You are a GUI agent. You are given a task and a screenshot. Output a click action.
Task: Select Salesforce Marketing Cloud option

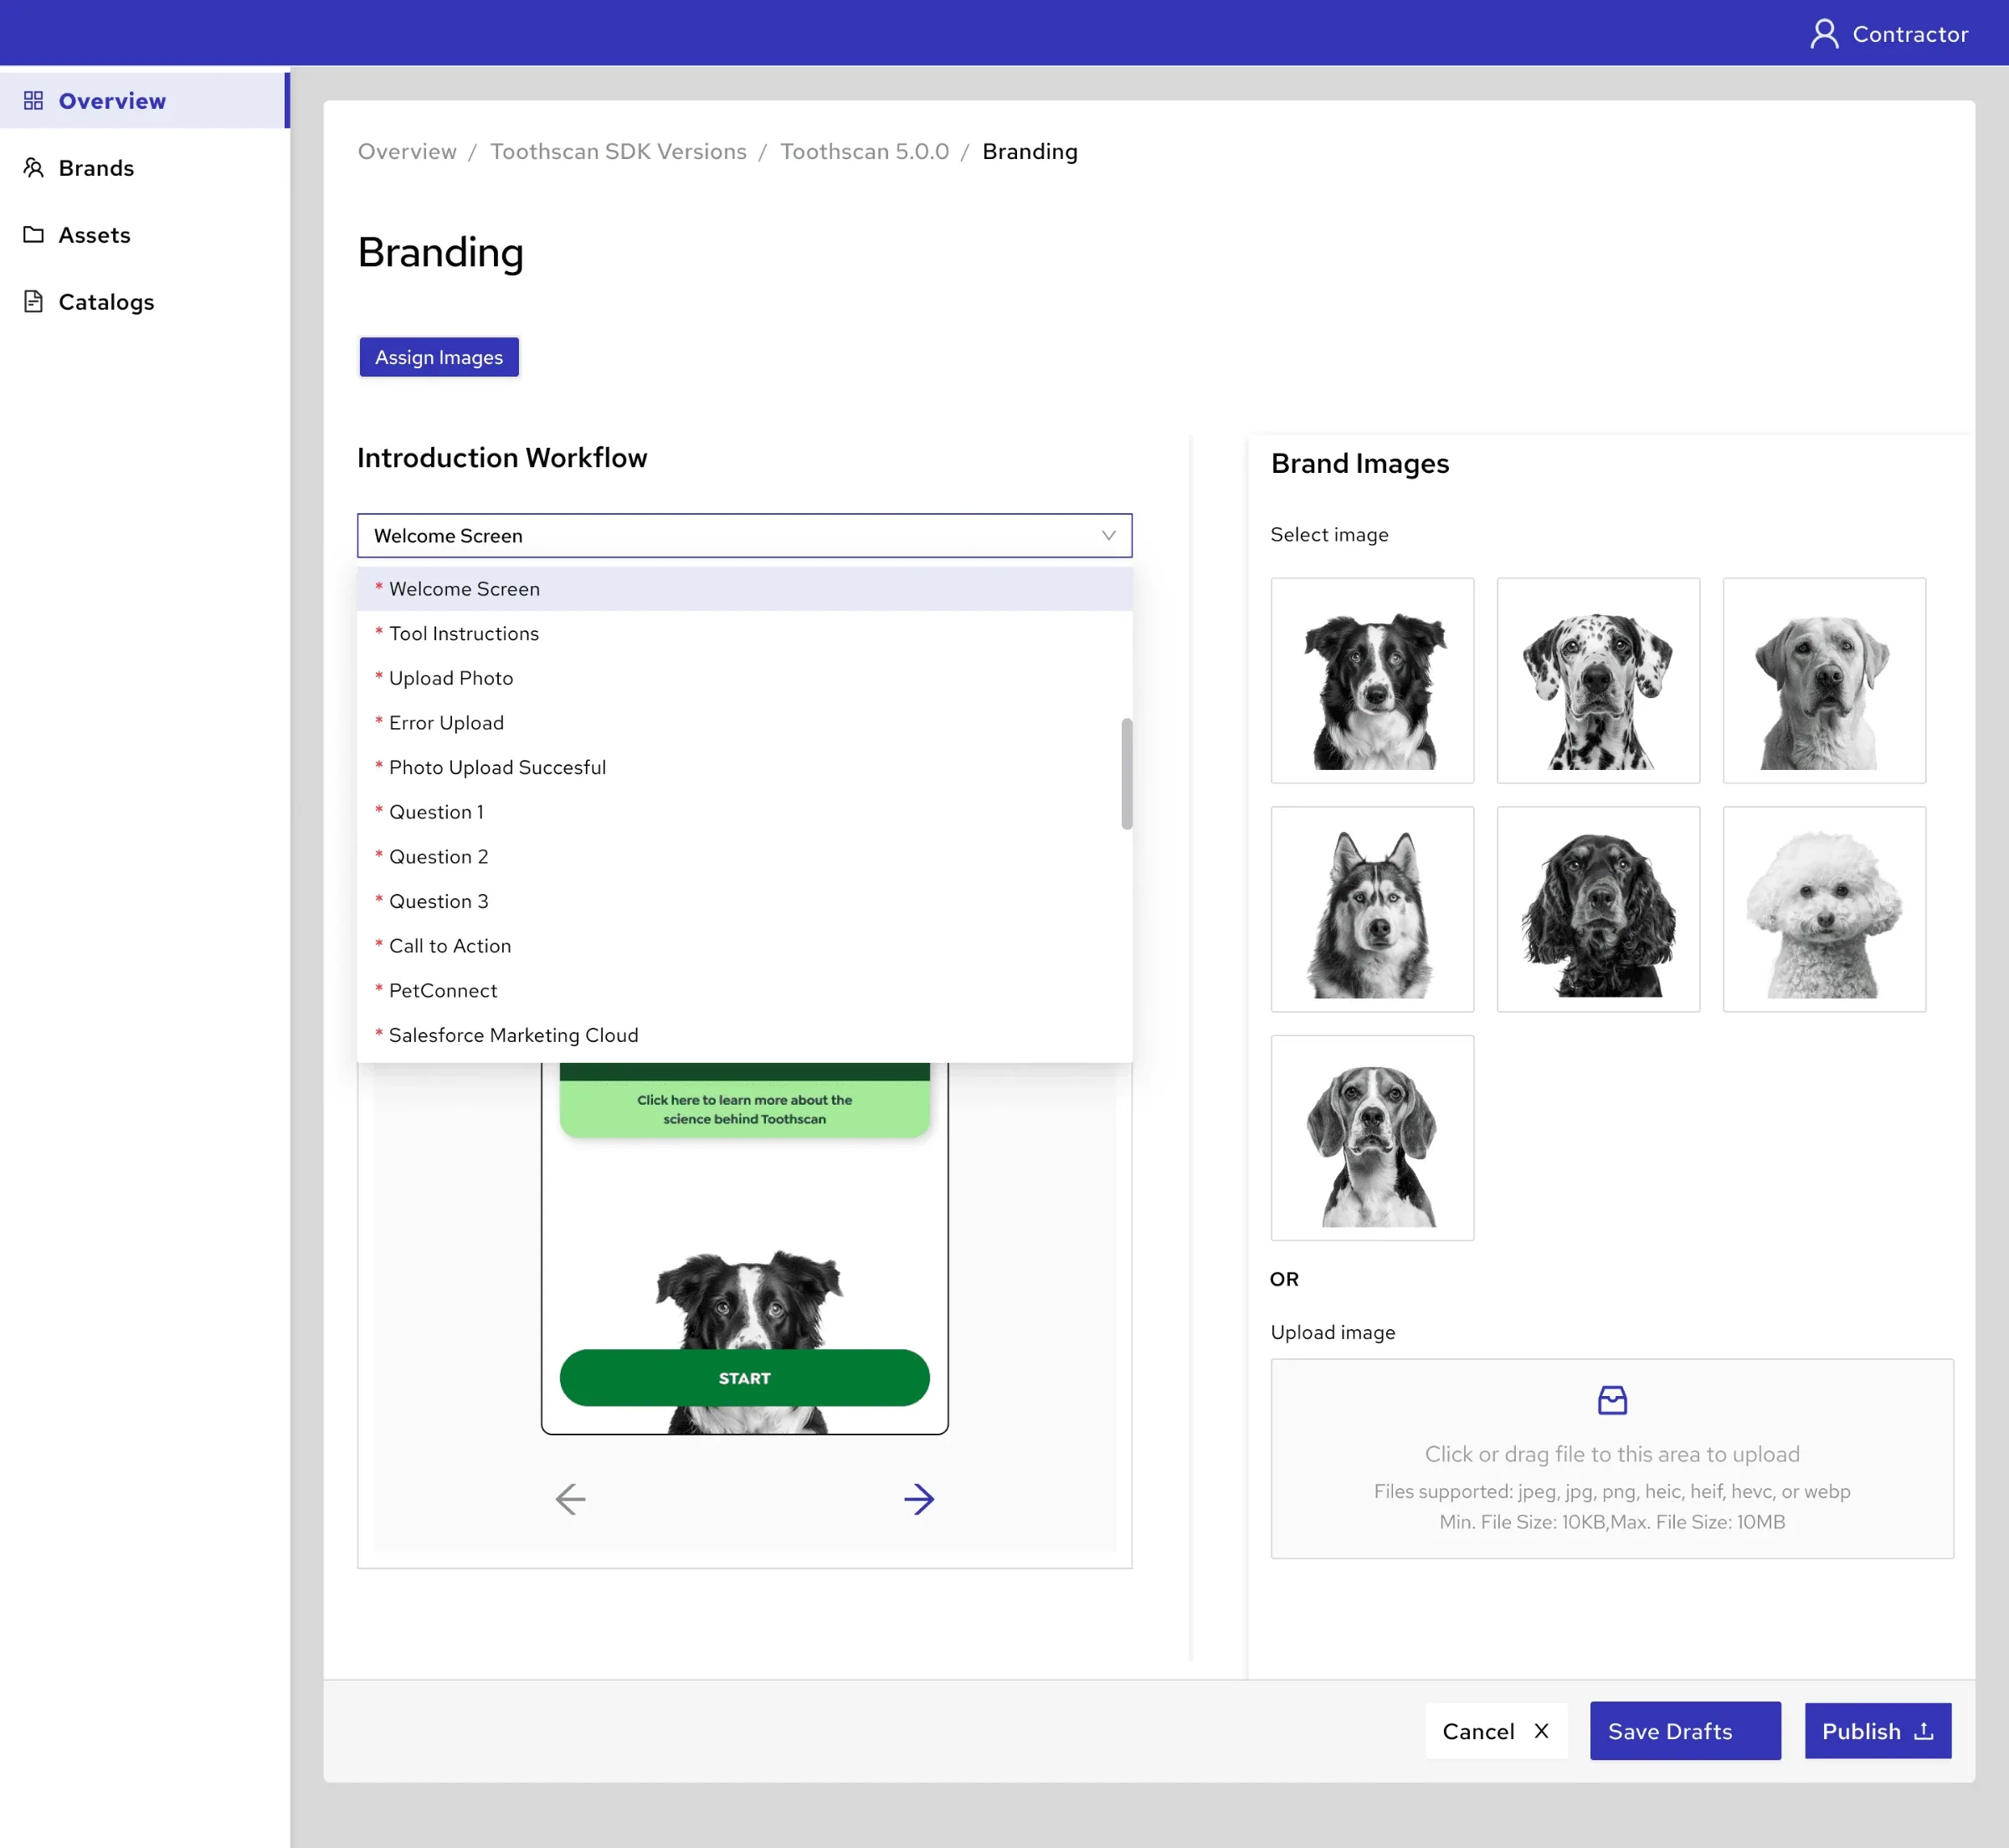coord(744,1036)
